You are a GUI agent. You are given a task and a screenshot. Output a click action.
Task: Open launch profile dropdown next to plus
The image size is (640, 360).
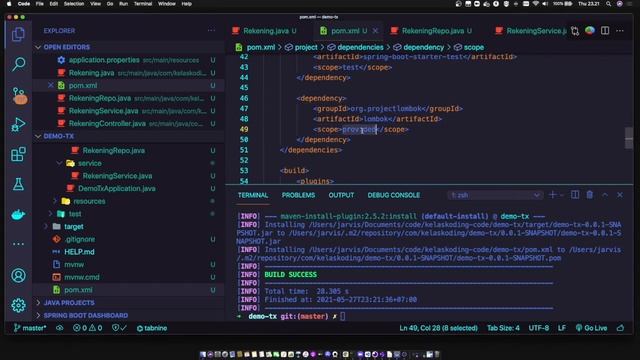point(562,195)
